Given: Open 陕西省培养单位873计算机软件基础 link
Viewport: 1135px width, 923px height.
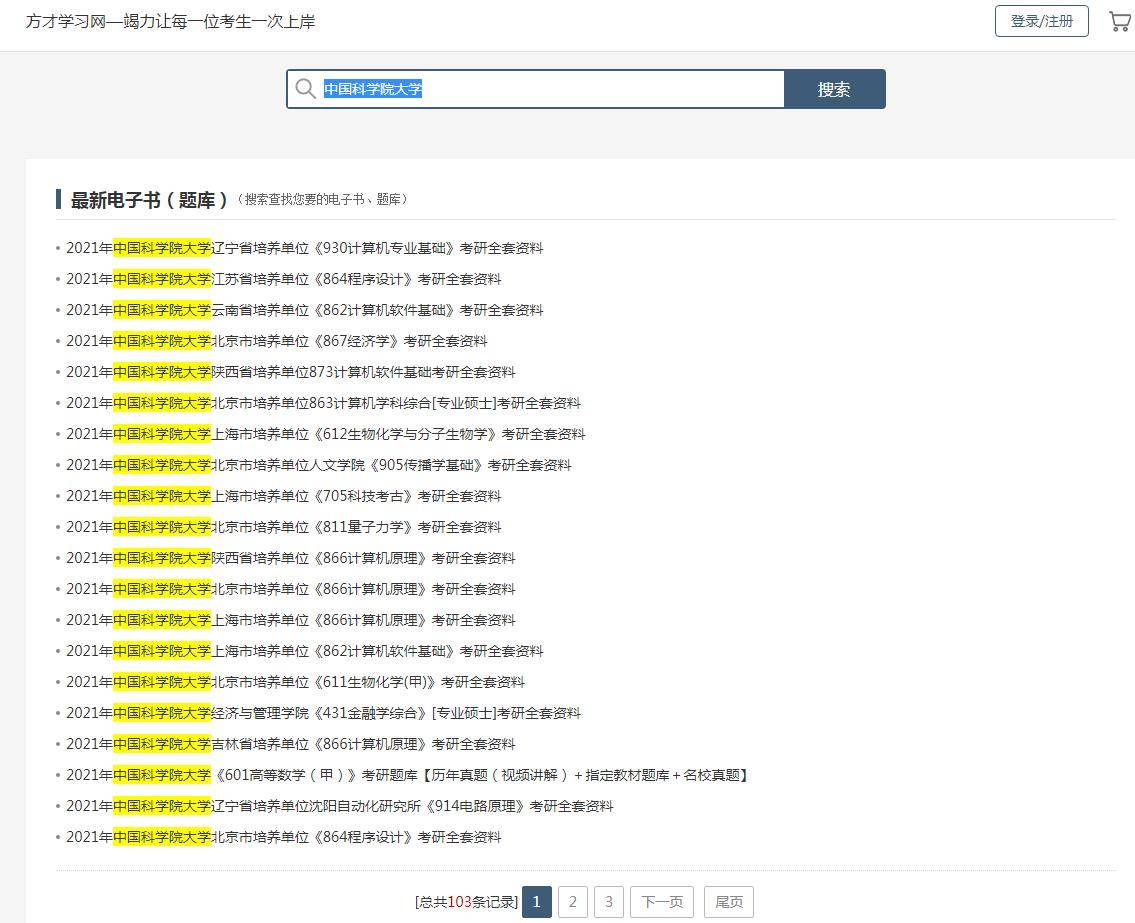Looking at the screenshot, I should 290,372.
